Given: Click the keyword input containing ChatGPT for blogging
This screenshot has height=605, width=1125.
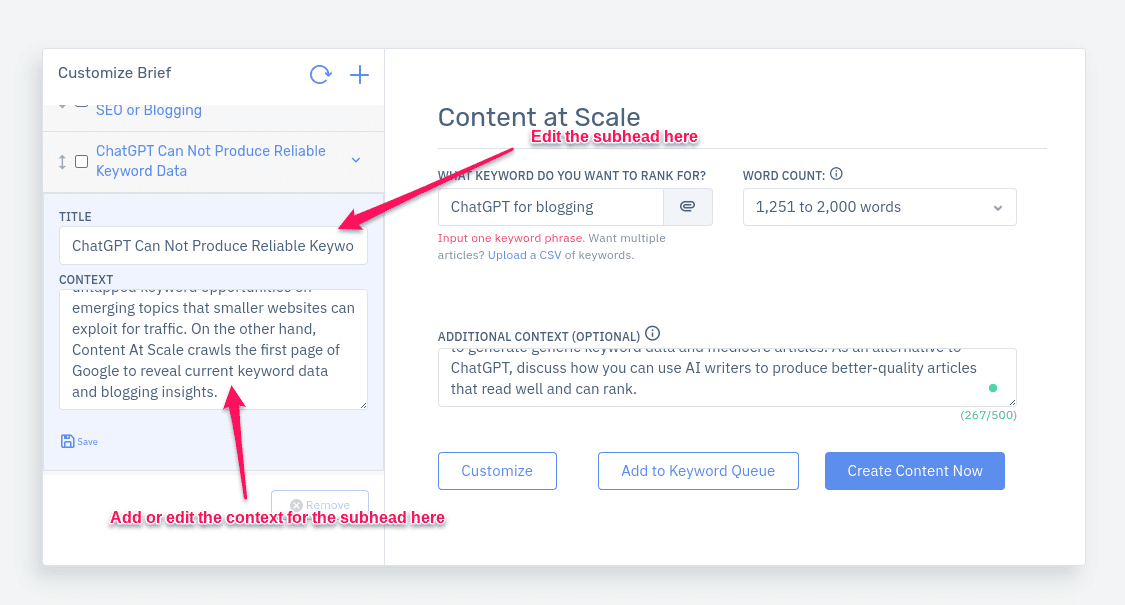Looking at the screenshot, I should 551,207.
